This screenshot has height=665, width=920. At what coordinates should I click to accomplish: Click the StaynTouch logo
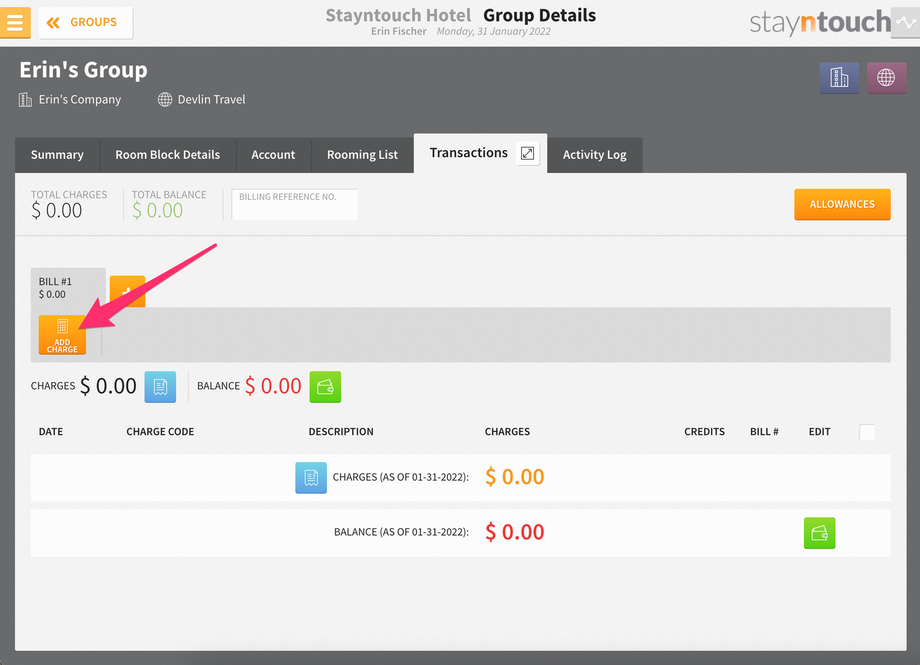(820, 23)
